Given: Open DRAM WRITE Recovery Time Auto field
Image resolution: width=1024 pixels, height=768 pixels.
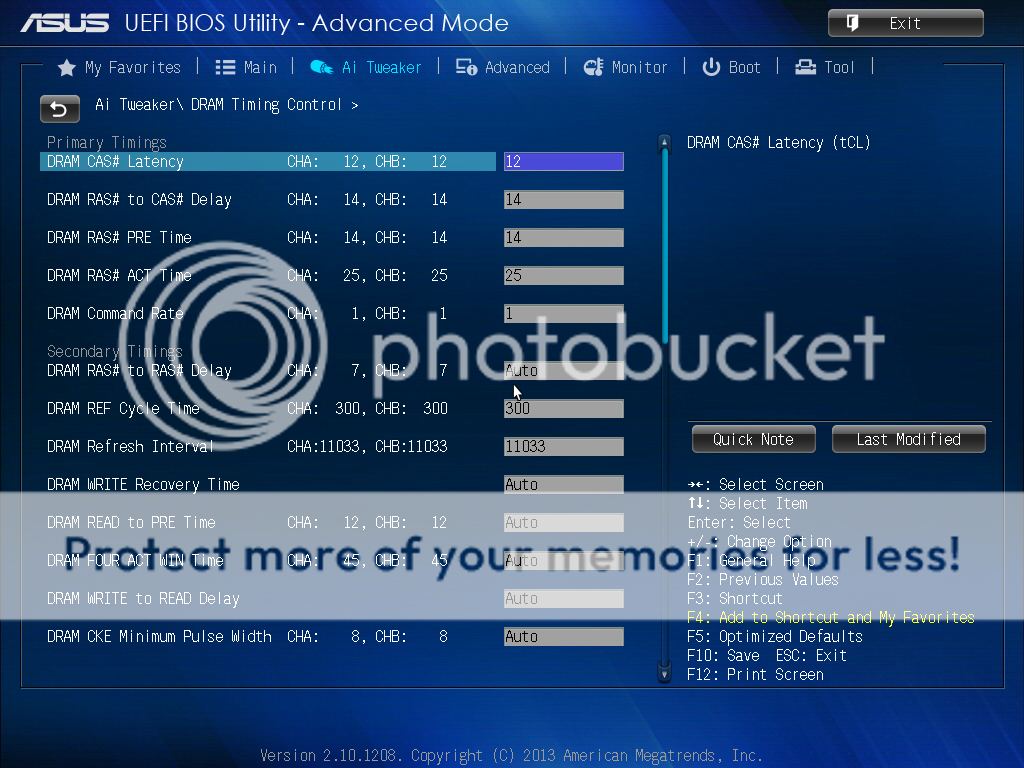Looking at the screenshot, I should point(563,485).
